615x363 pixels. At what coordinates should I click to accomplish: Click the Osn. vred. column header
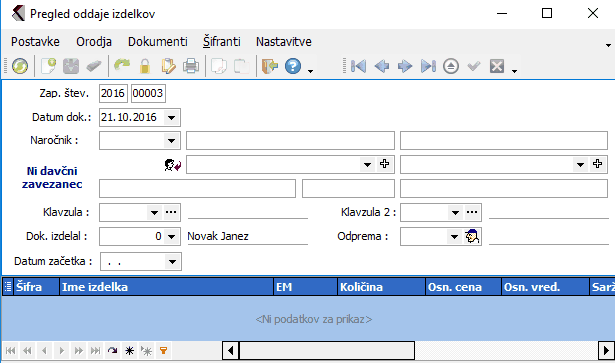pyautogui.click(x=545, y=287)
